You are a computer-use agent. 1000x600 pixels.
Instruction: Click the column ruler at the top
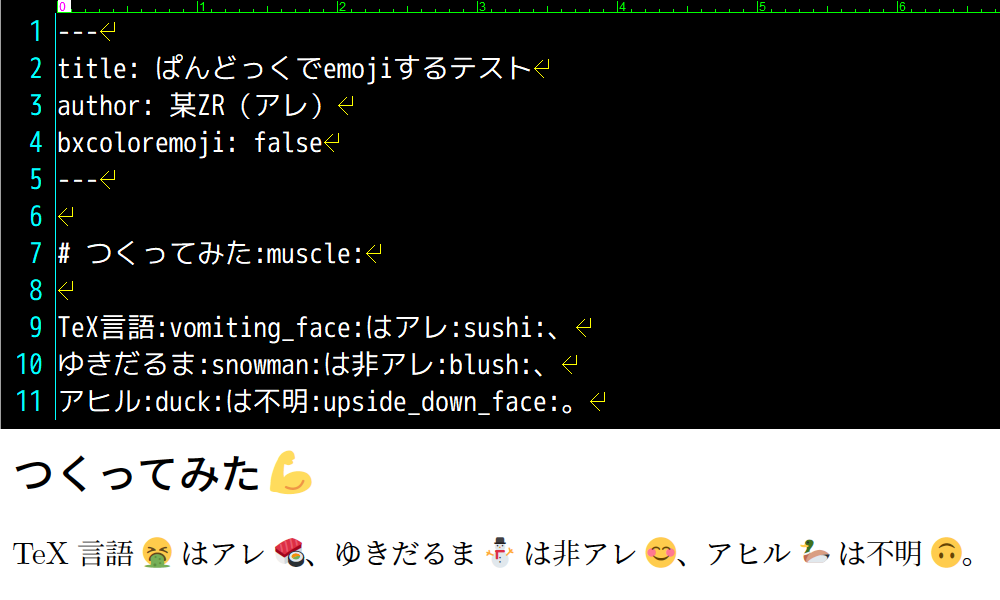(400, 8)
